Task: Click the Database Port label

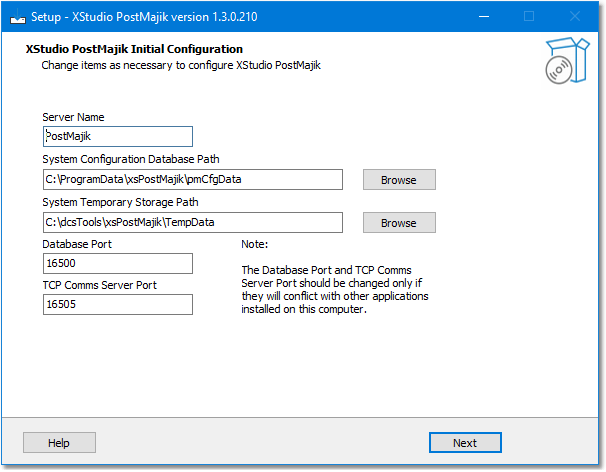Action: pos(77,244)
